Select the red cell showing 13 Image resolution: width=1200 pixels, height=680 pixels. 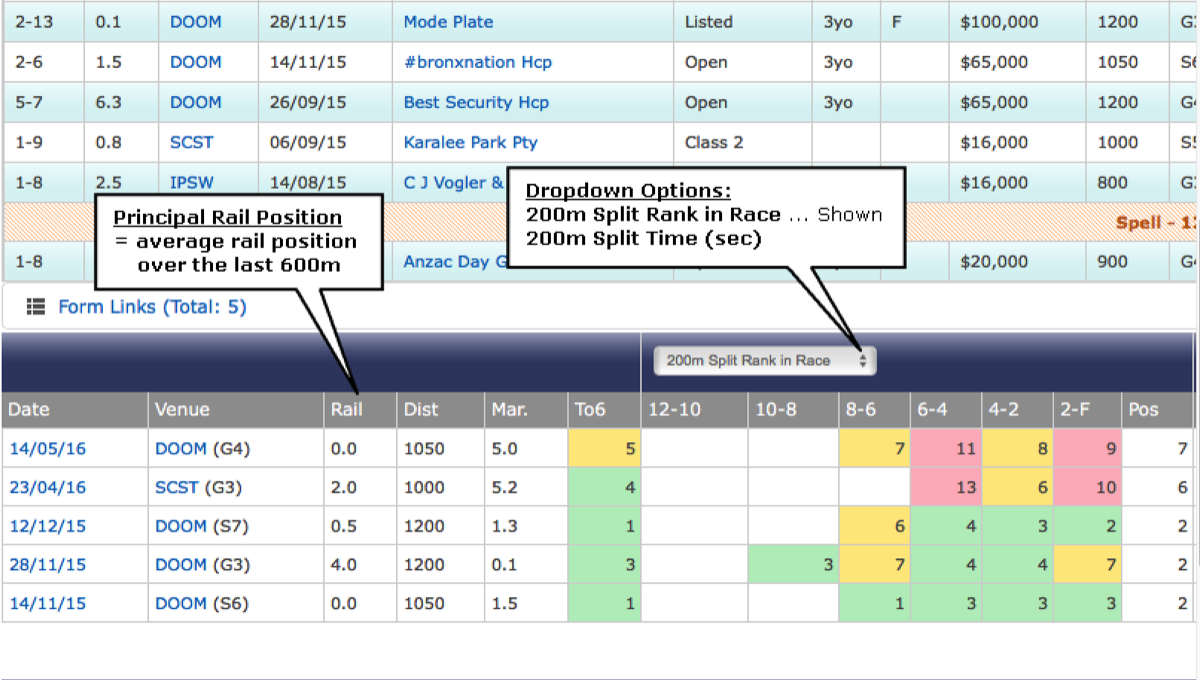946,488
